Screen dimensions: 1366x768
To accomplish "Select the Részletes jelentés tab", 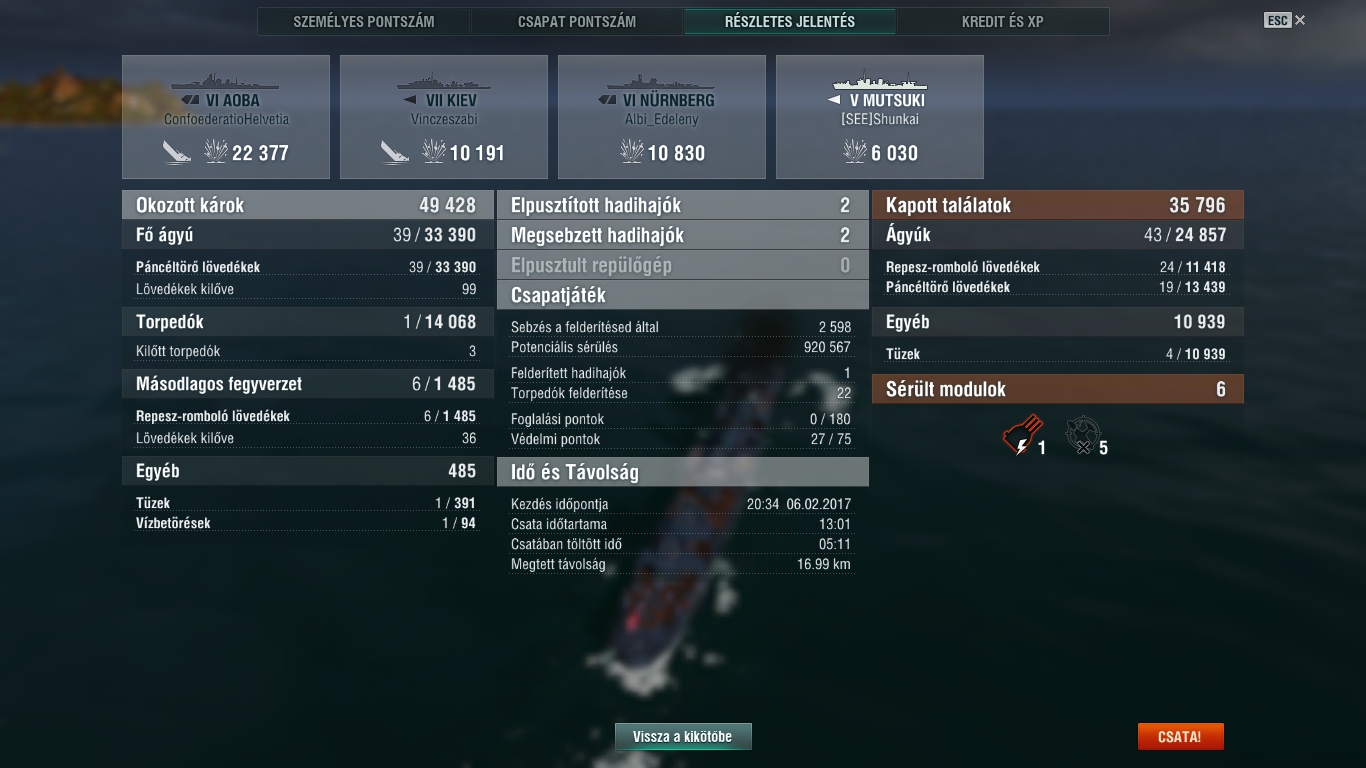I will [790, 21].
